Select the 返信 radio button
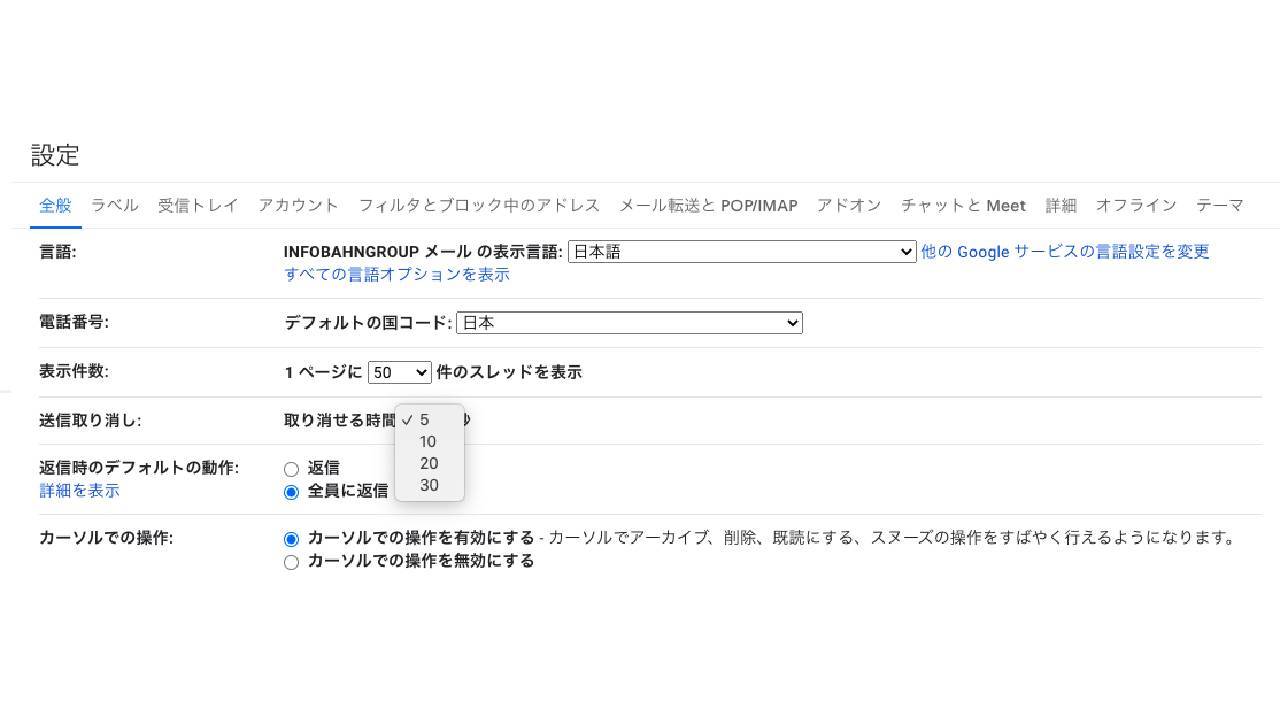The image size is (1280, 720). [291, 469]
